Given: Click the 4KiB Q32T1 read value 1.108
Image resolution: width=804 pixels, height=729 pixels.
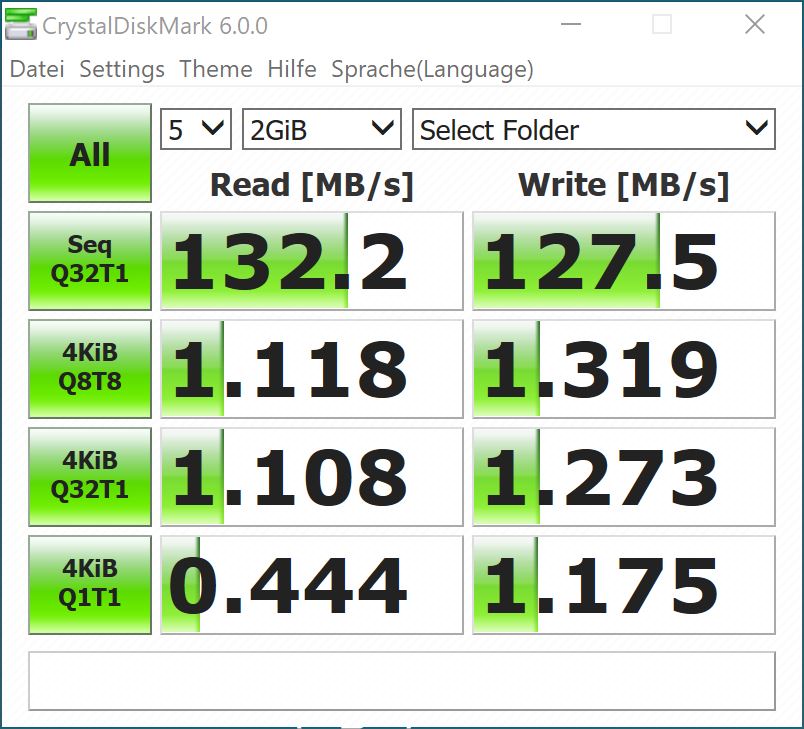Looking at the screenshot, I should tap(312, 477).
